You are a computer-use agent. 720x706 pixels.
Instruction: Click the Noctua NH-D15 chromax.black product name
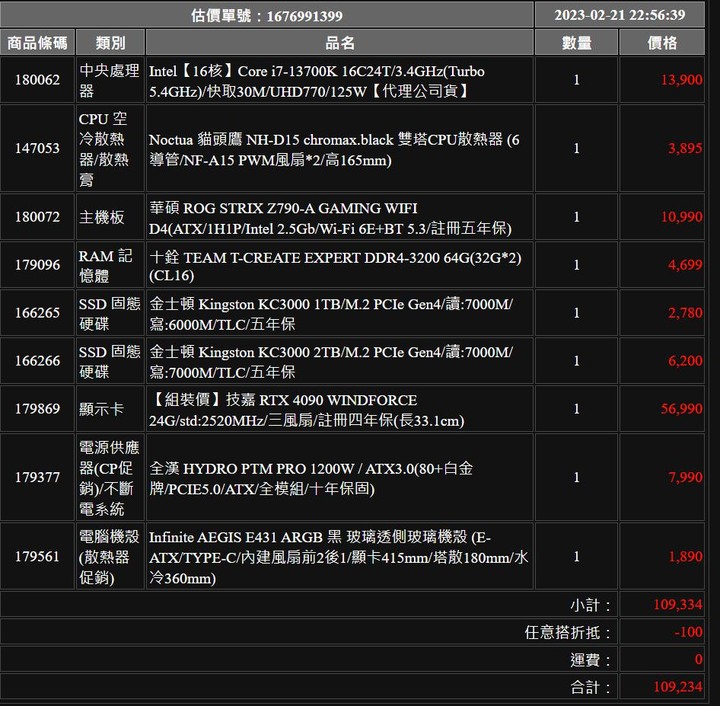click(x=334, y=150)
